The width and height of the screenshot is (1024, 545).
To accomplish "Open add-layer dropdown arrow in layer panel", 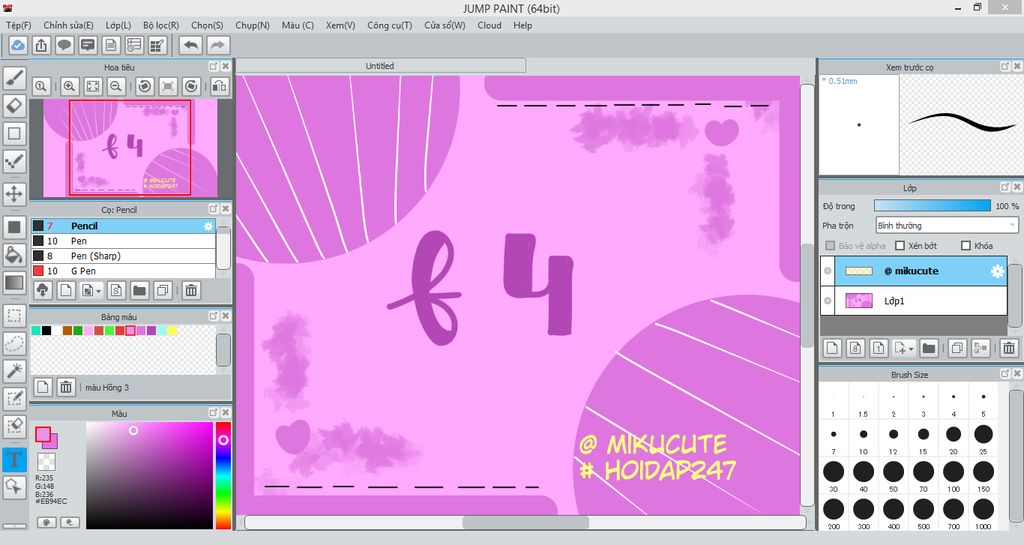I will 912,348.
